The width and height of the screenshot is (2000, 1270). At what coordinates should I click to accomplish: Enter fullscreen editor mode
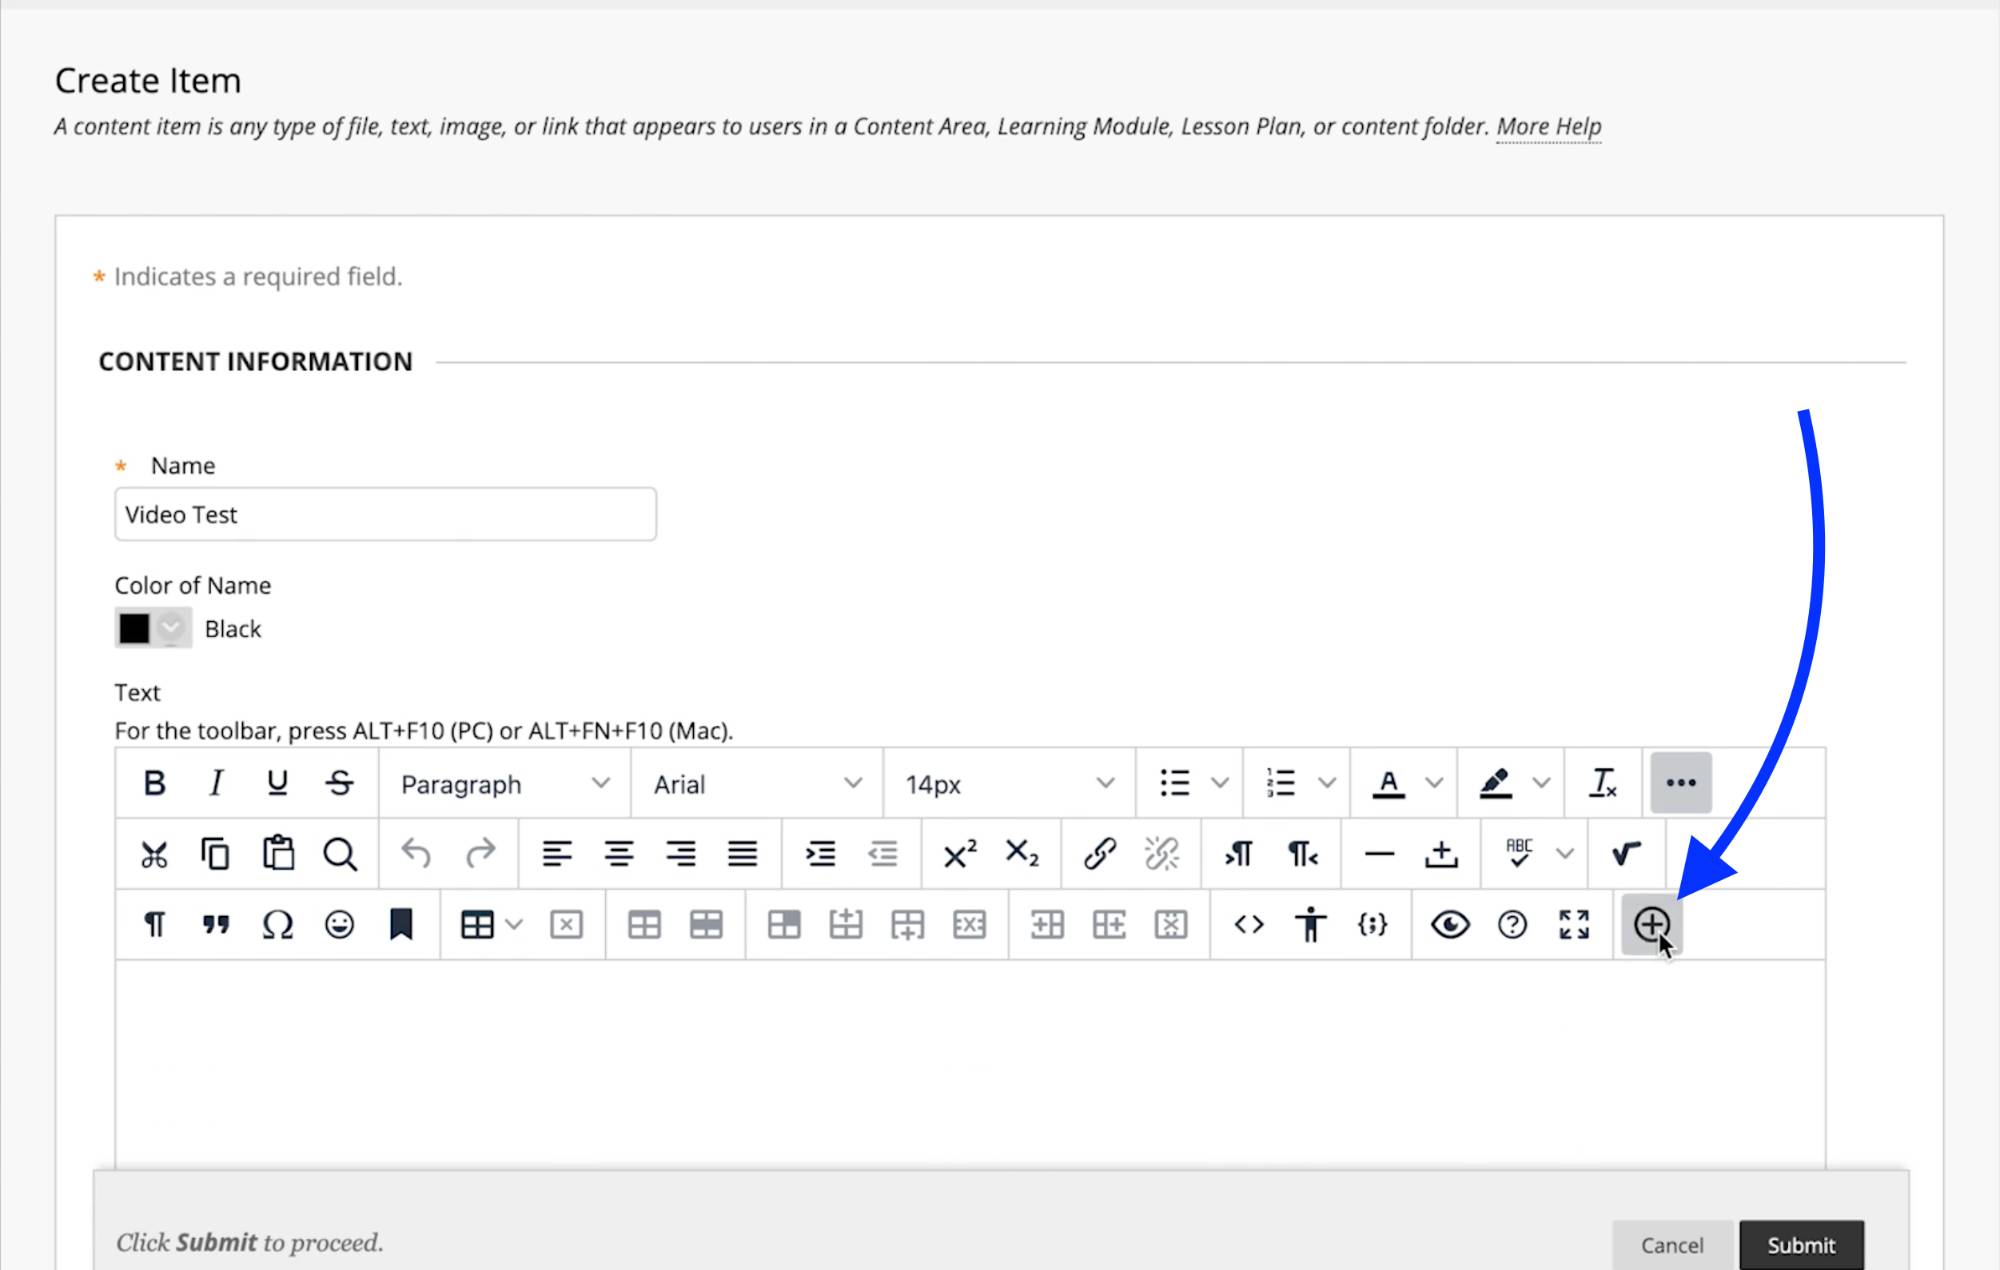[1574, 924]
